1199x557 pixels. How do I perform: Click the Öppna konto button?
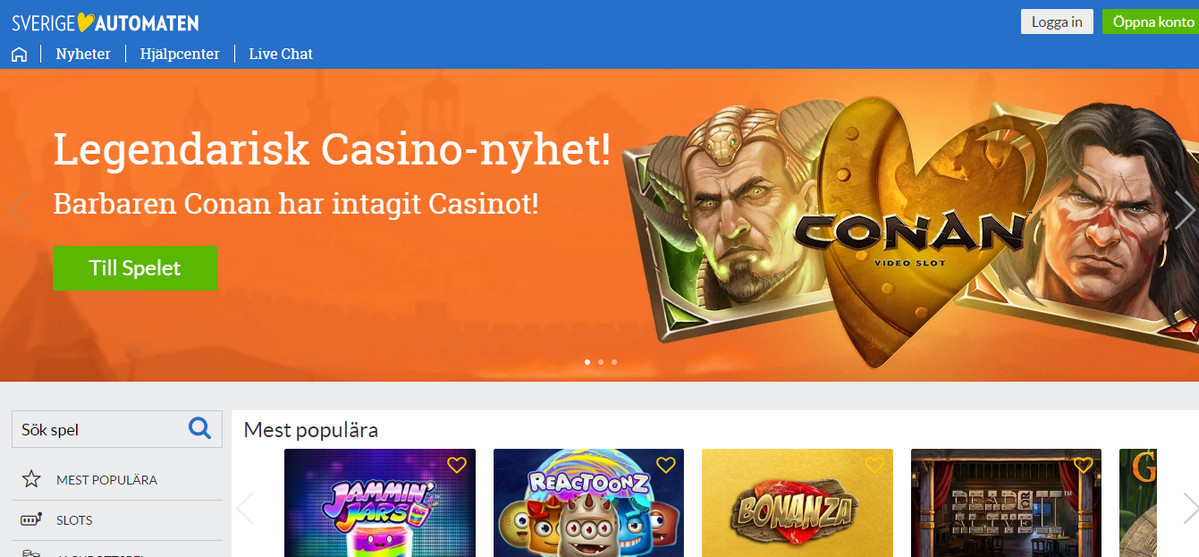[x=1152, y=21]
